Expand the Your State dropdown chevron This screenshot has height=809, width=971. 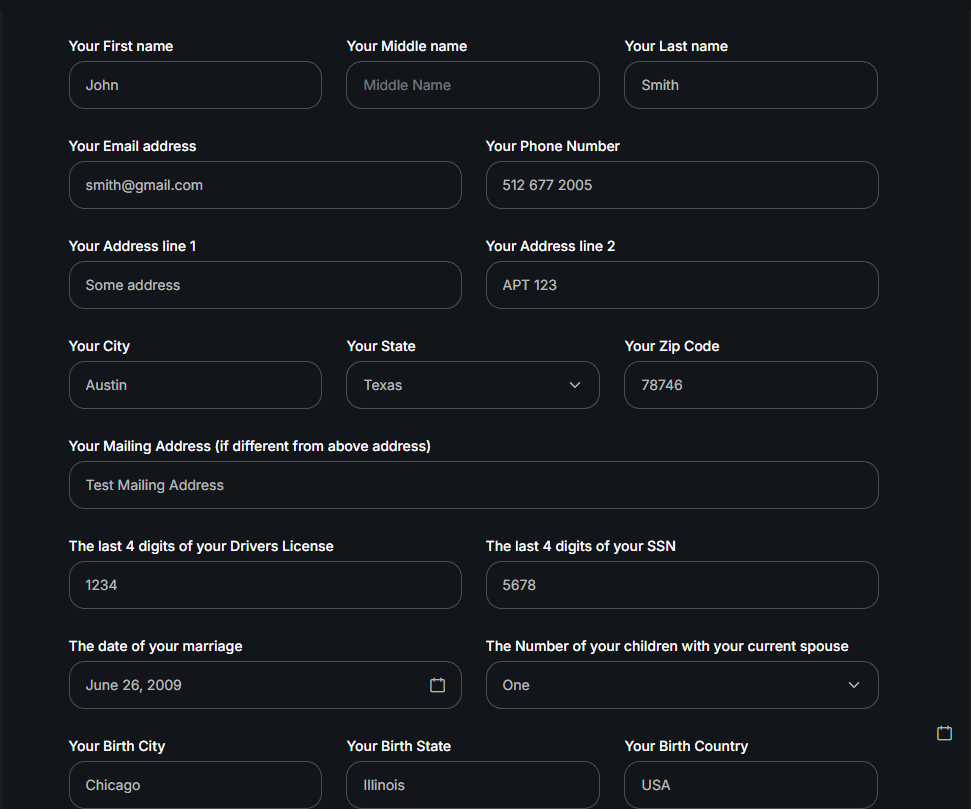575,385
